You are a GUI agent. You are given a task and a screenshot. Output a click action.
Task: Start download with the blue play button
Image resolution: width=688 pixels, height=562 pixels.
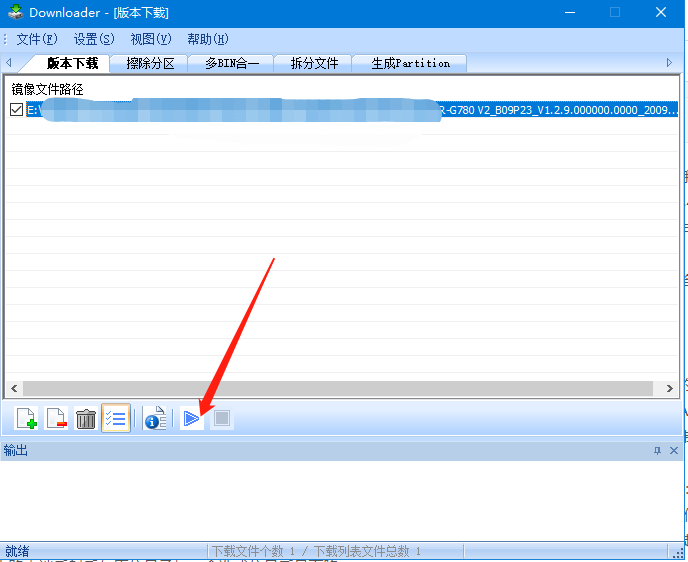pyautogui.click(x=191, y=419)
